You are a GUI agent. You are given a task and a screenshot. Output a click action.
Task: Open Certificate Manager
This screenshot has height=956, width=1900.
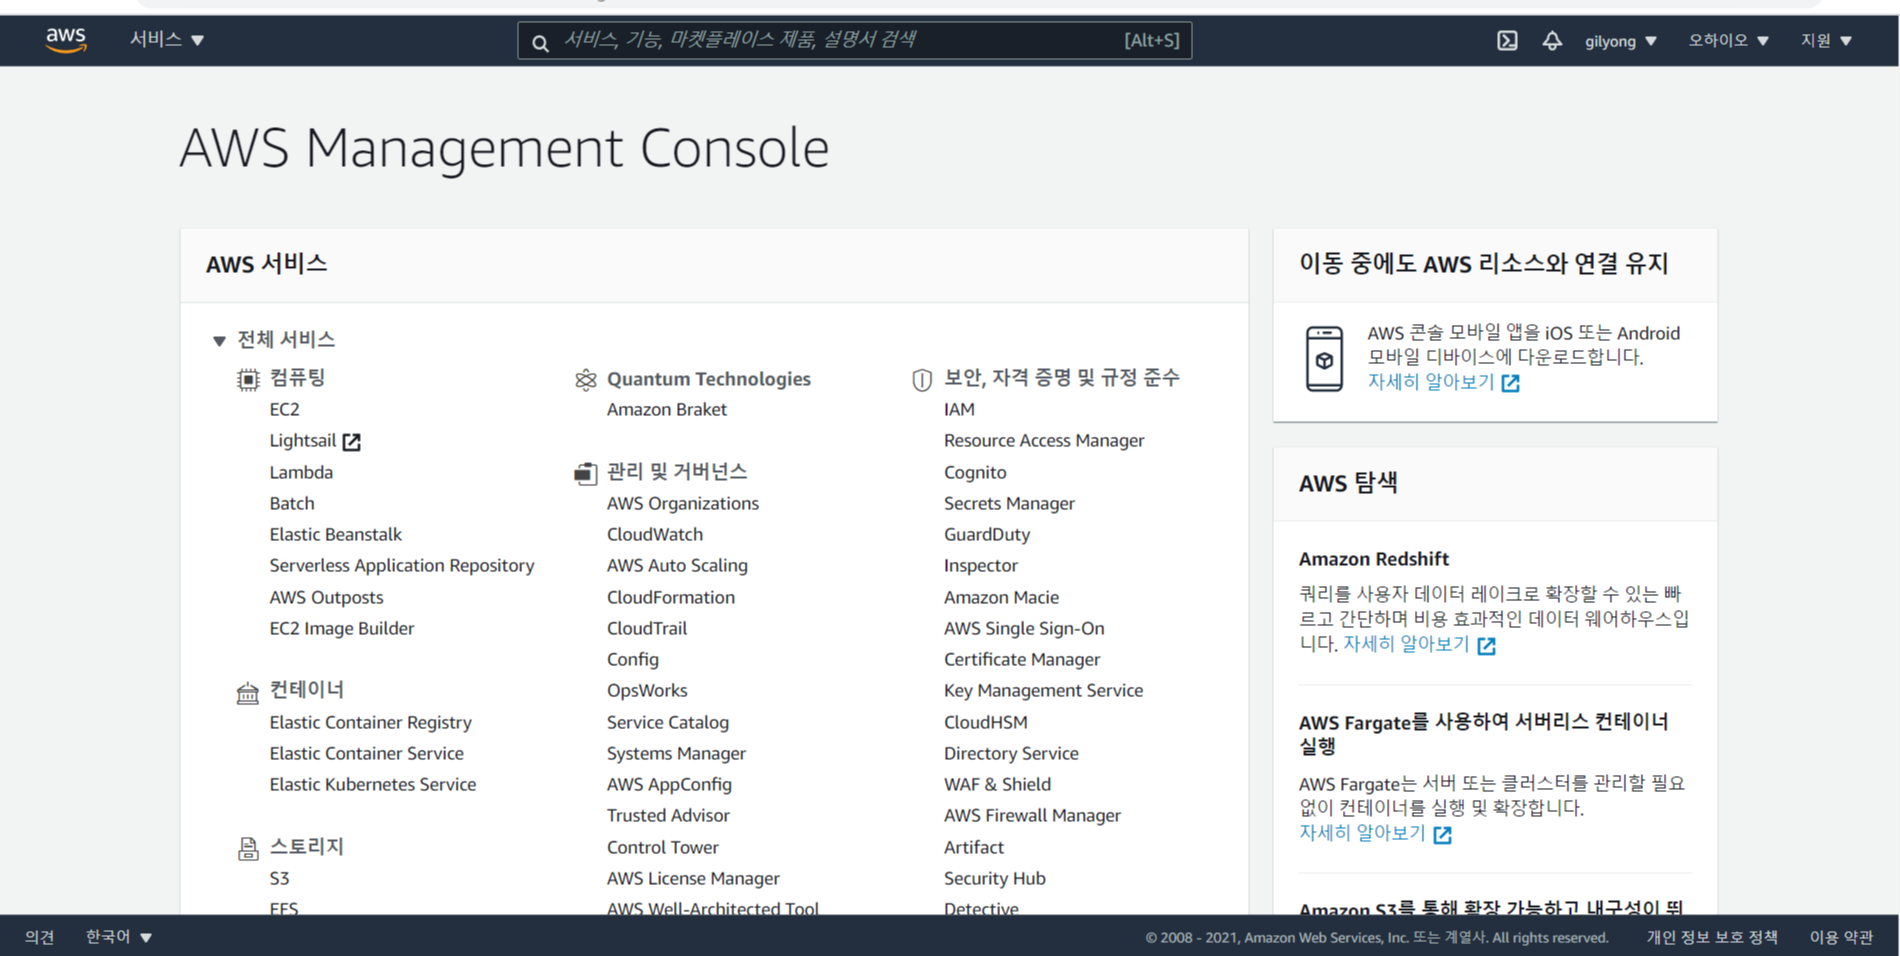1022,660
